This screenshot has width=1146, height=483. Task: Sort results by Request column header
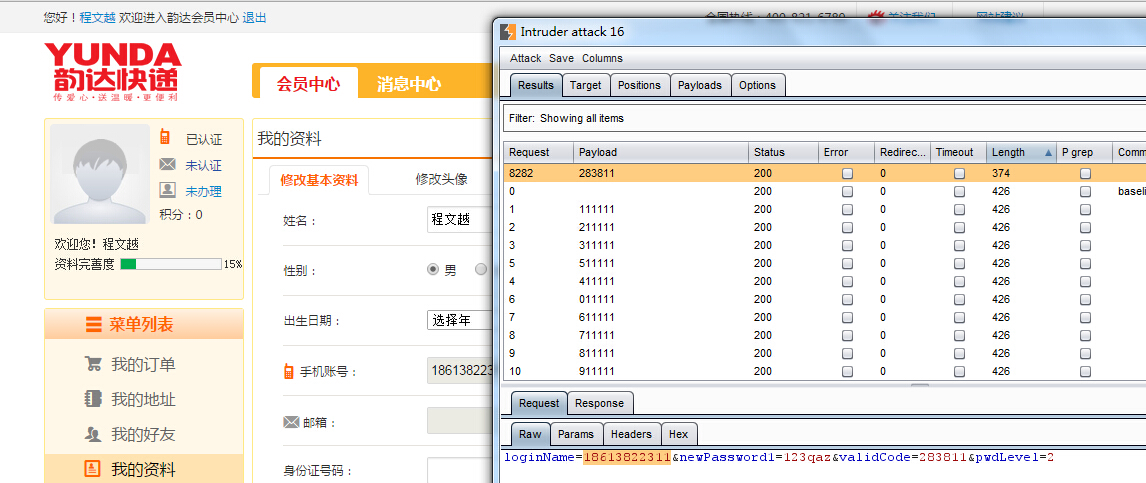(x=539, y=152)
